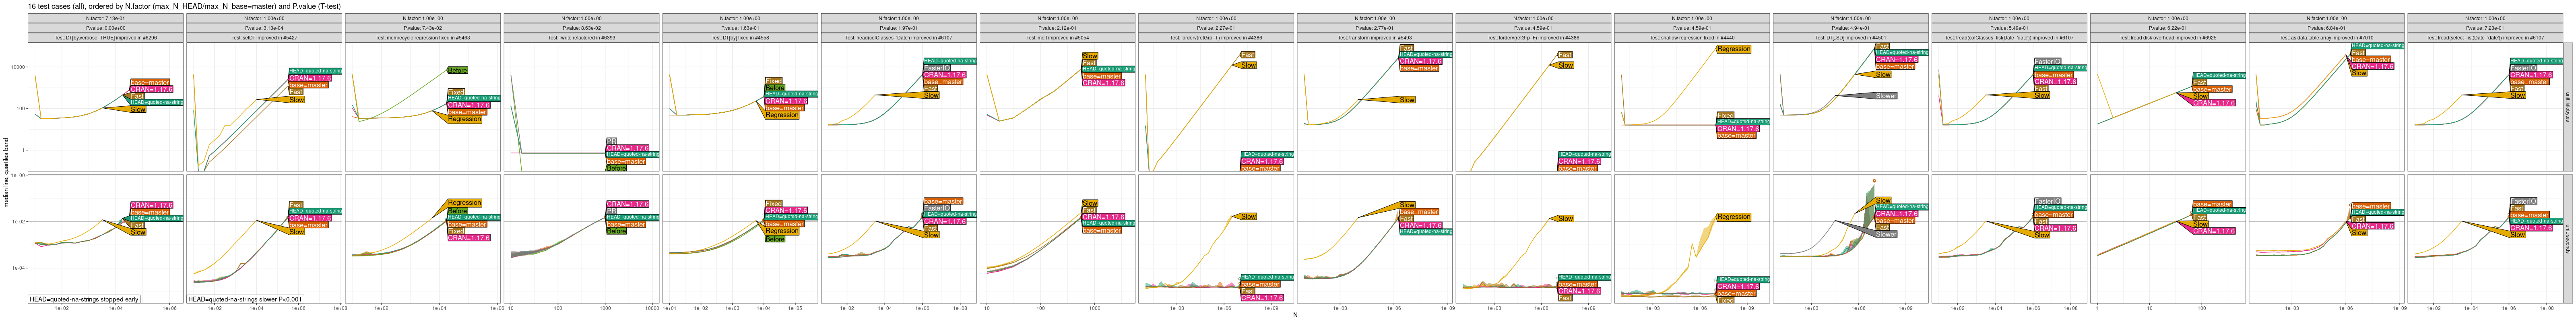Click the 'Regression' label in shallow kilobytes plot

(1733, 49)
